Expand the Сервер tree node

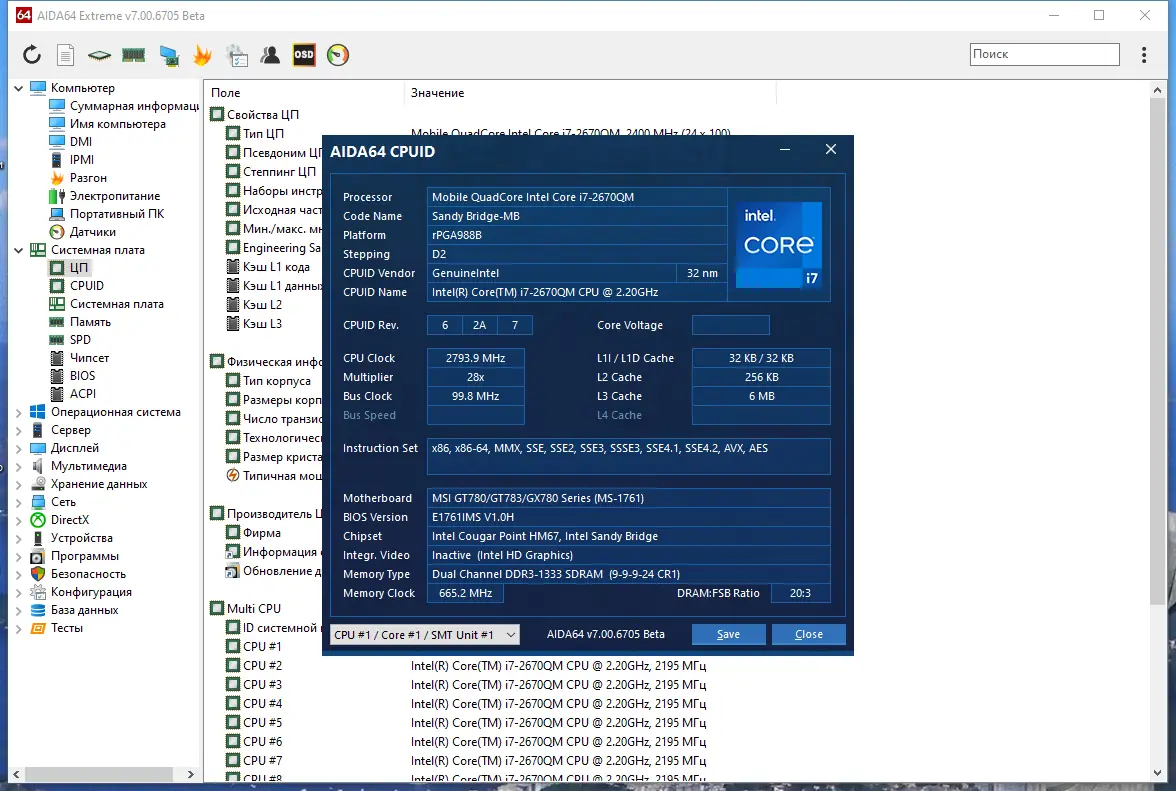point(19,430)
